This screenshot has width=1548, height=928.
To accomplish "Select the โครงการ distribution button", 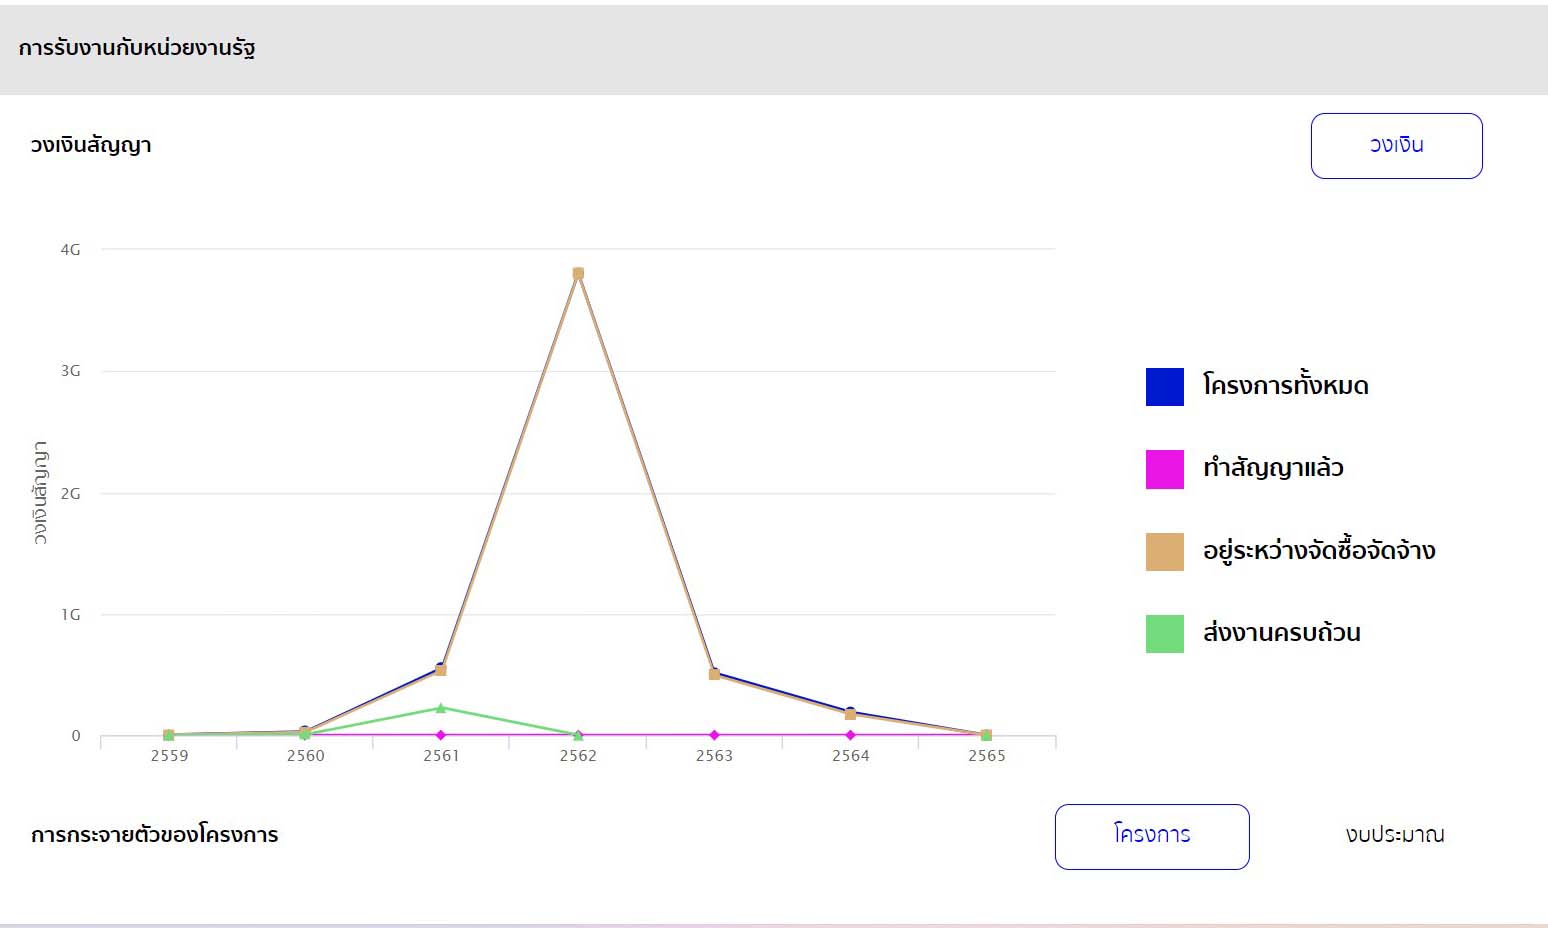I will click(x=1151, y=836).
